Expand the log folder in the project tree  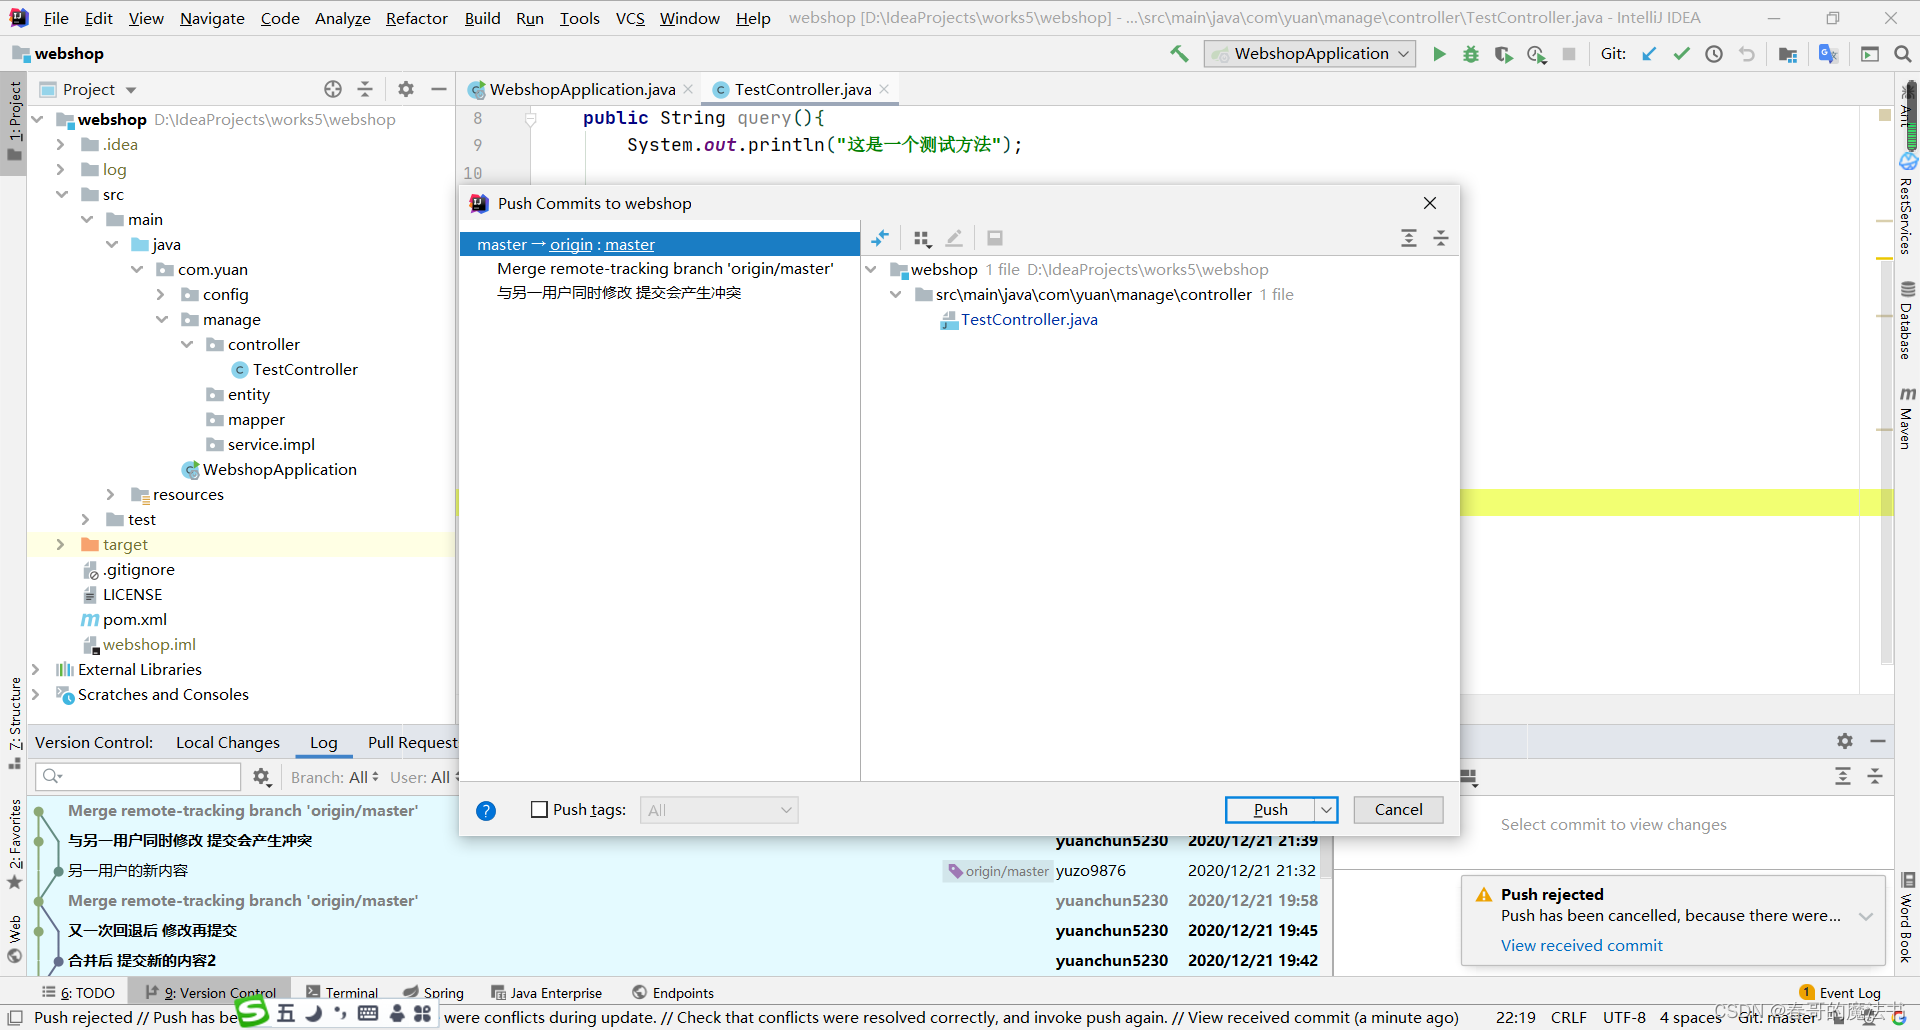click(60, 169)
